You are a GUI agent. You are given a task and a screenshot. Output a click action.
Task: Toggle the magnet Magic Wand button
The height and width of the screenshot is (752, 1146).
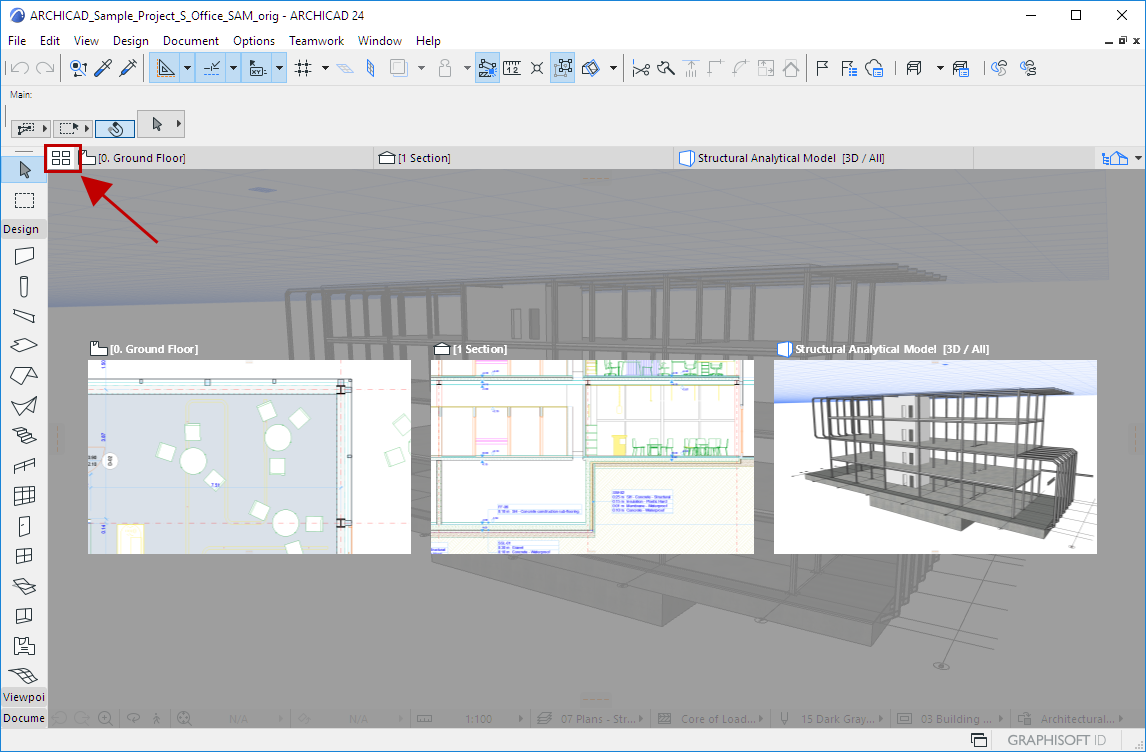115,128
